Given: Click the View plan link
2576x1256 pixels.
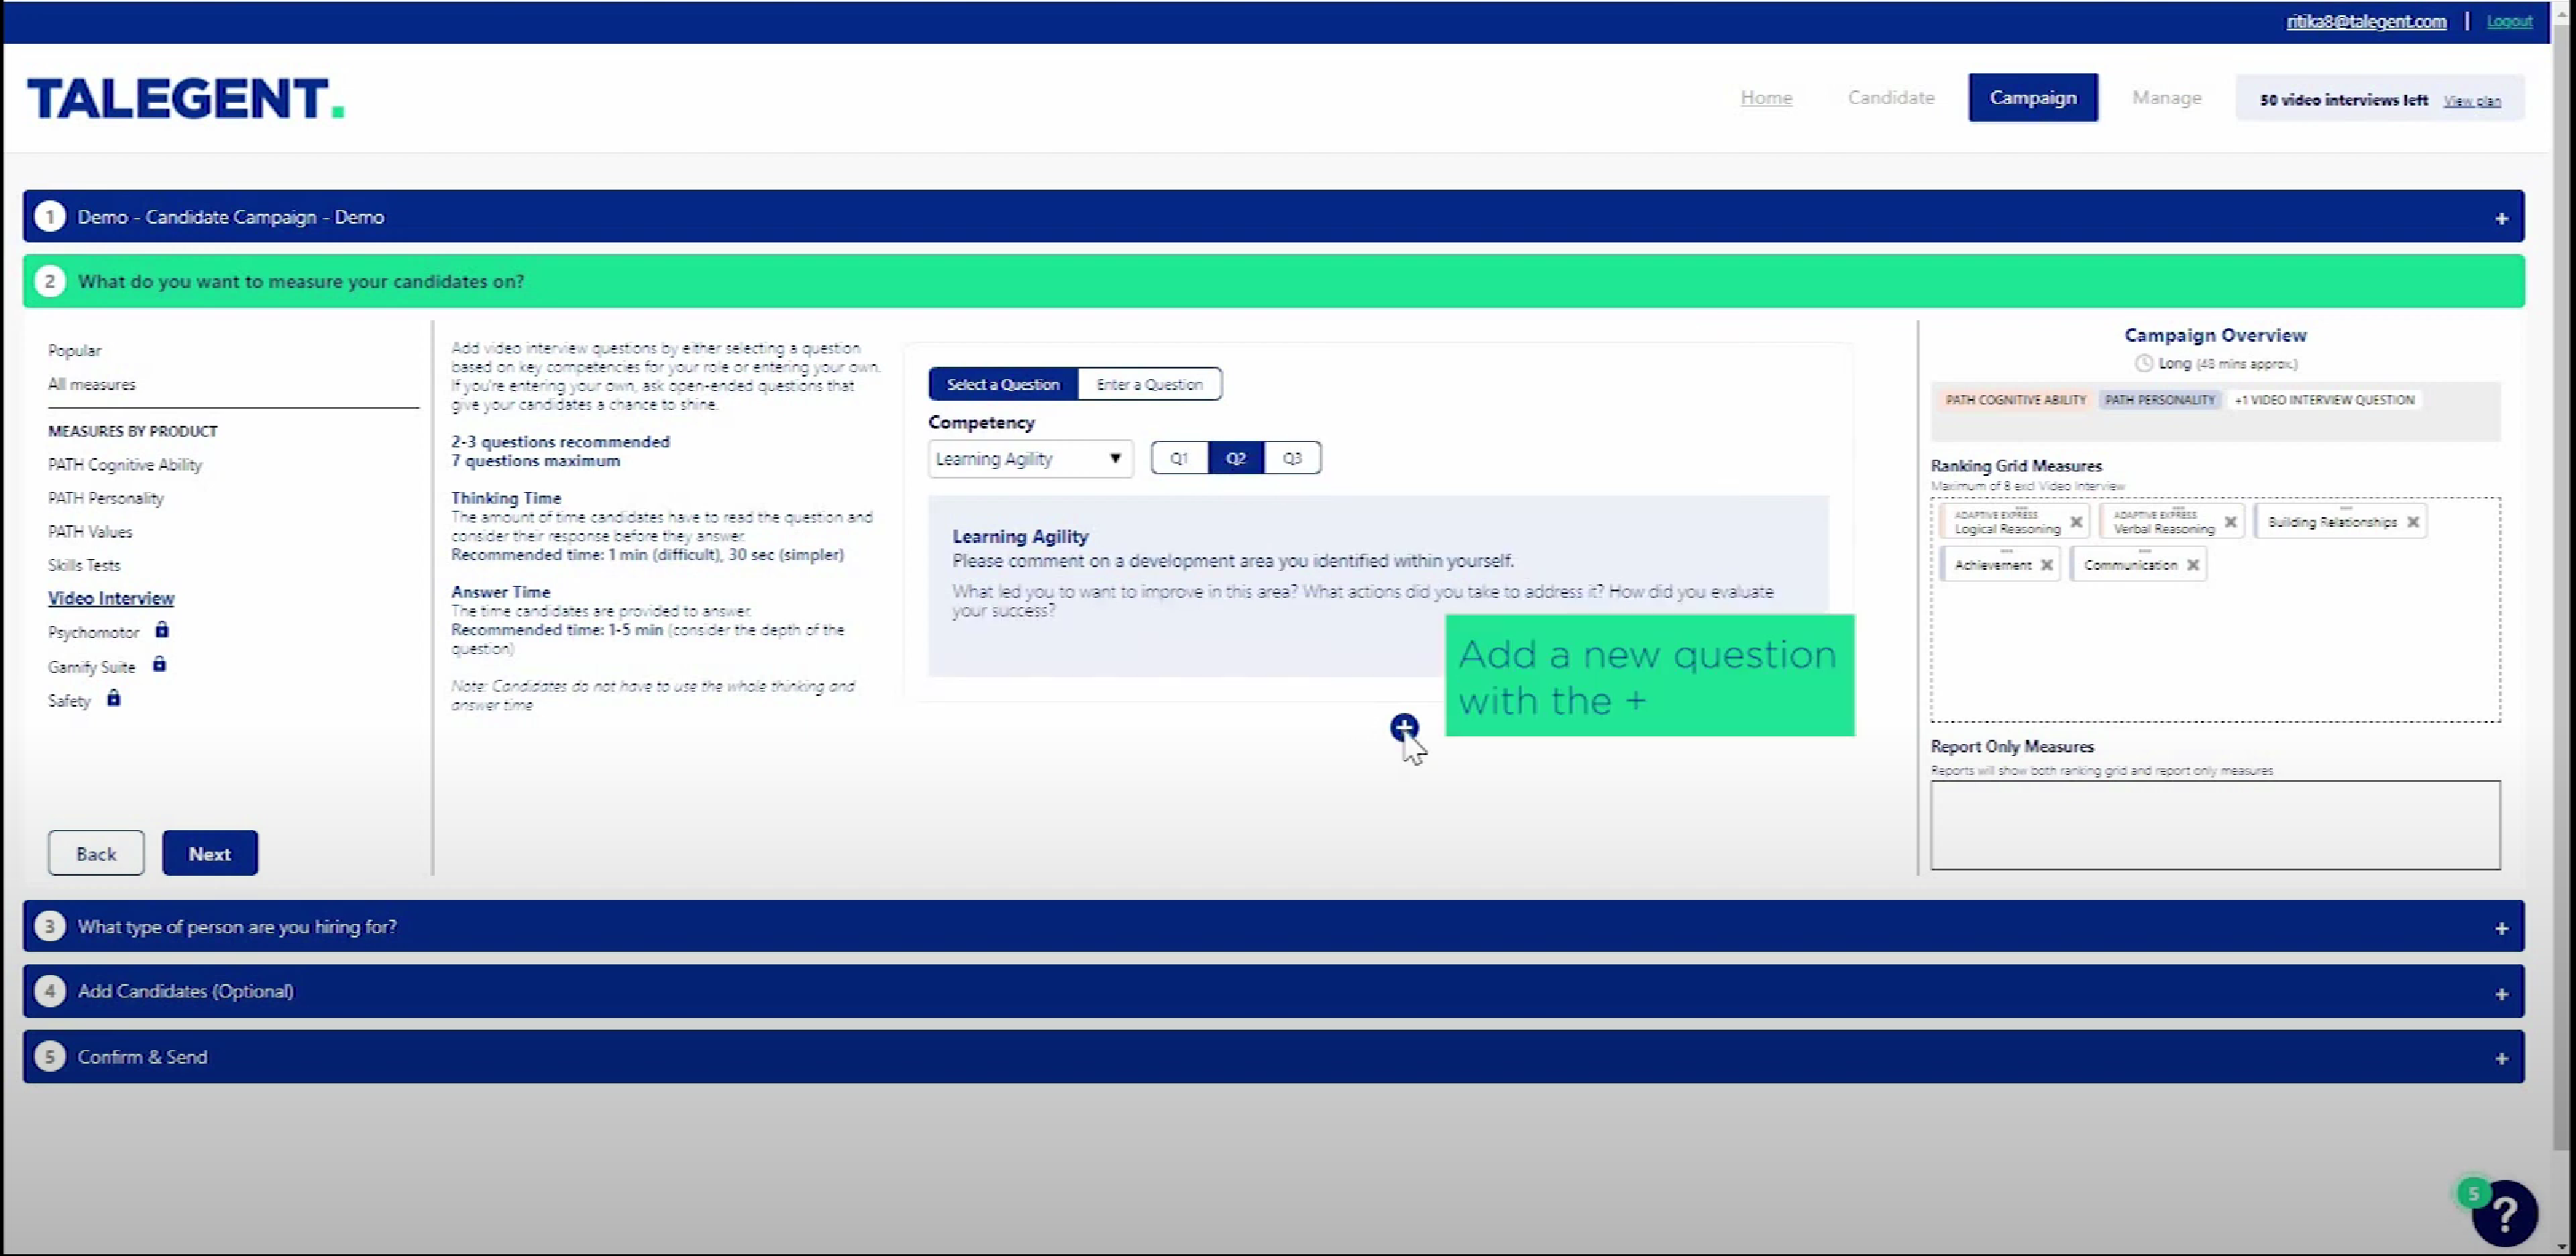Looking at the screenshot, I should click(x=2472, y=101).
